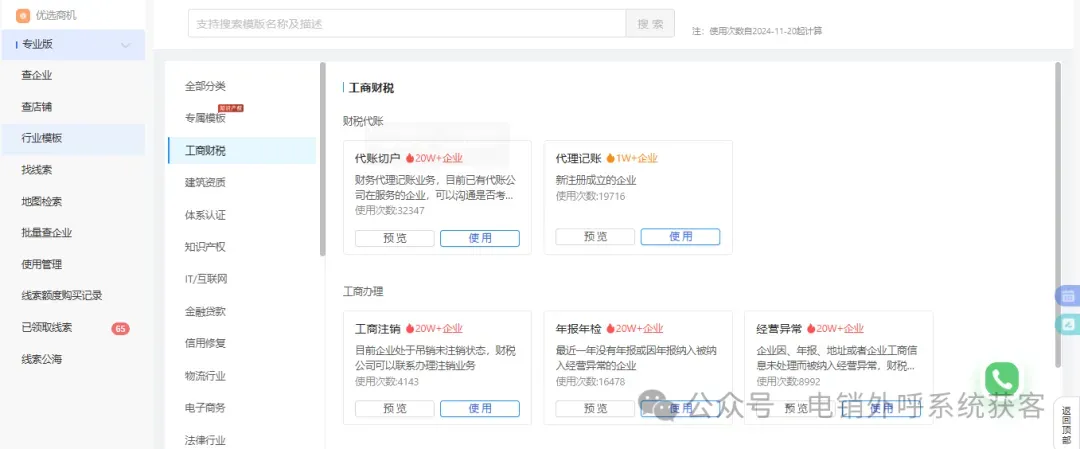The width and height of the screenshot is (1080, 449).
Task: Click the flame icon beside 代账切户
Action: [410, 158]
